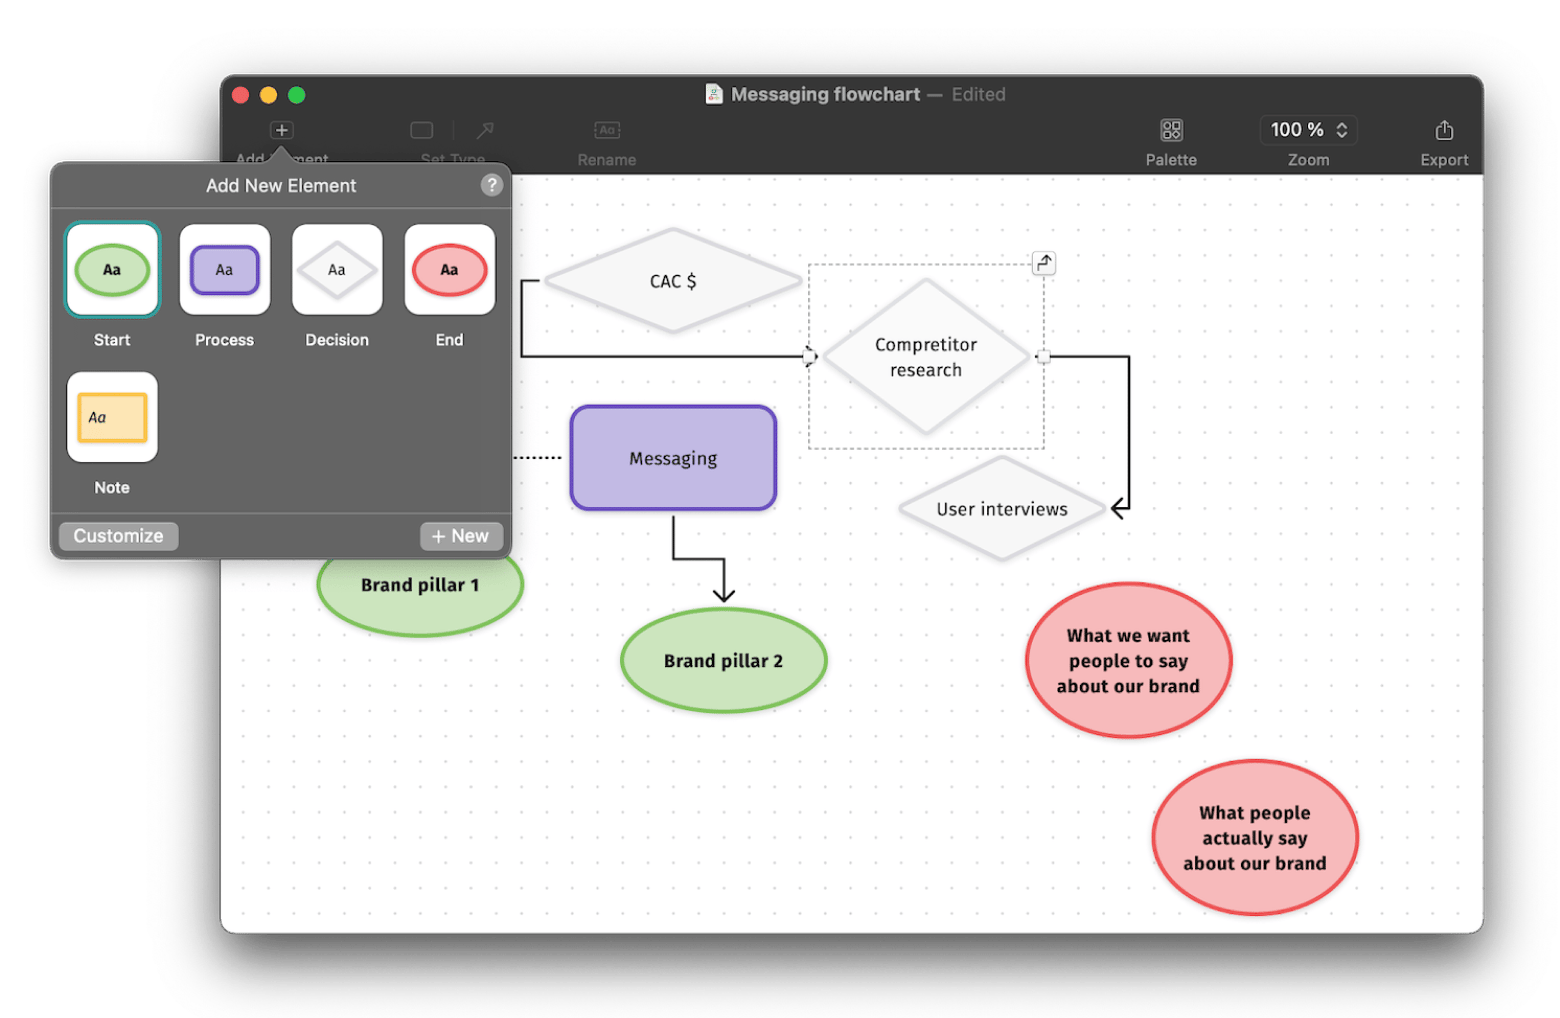Click the Rename toolbar icon
The width and height of the screenshot is (1560, 1018).
pos(606,130)
